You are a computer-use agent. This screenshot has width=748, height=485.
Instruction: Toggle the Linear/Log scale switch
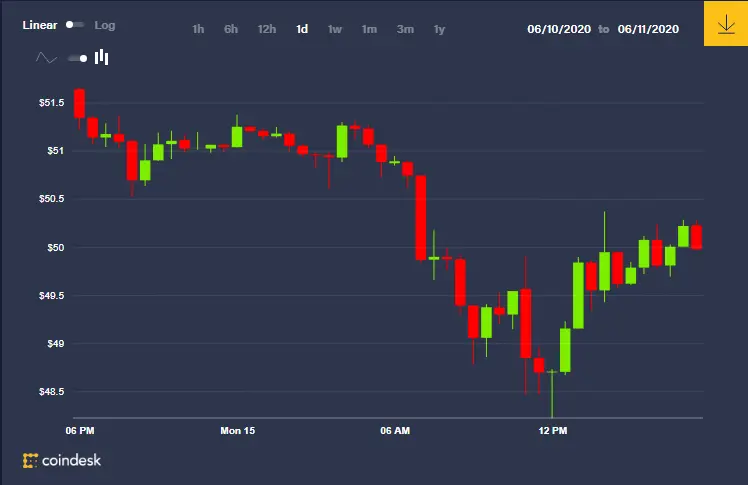[75, 25]
